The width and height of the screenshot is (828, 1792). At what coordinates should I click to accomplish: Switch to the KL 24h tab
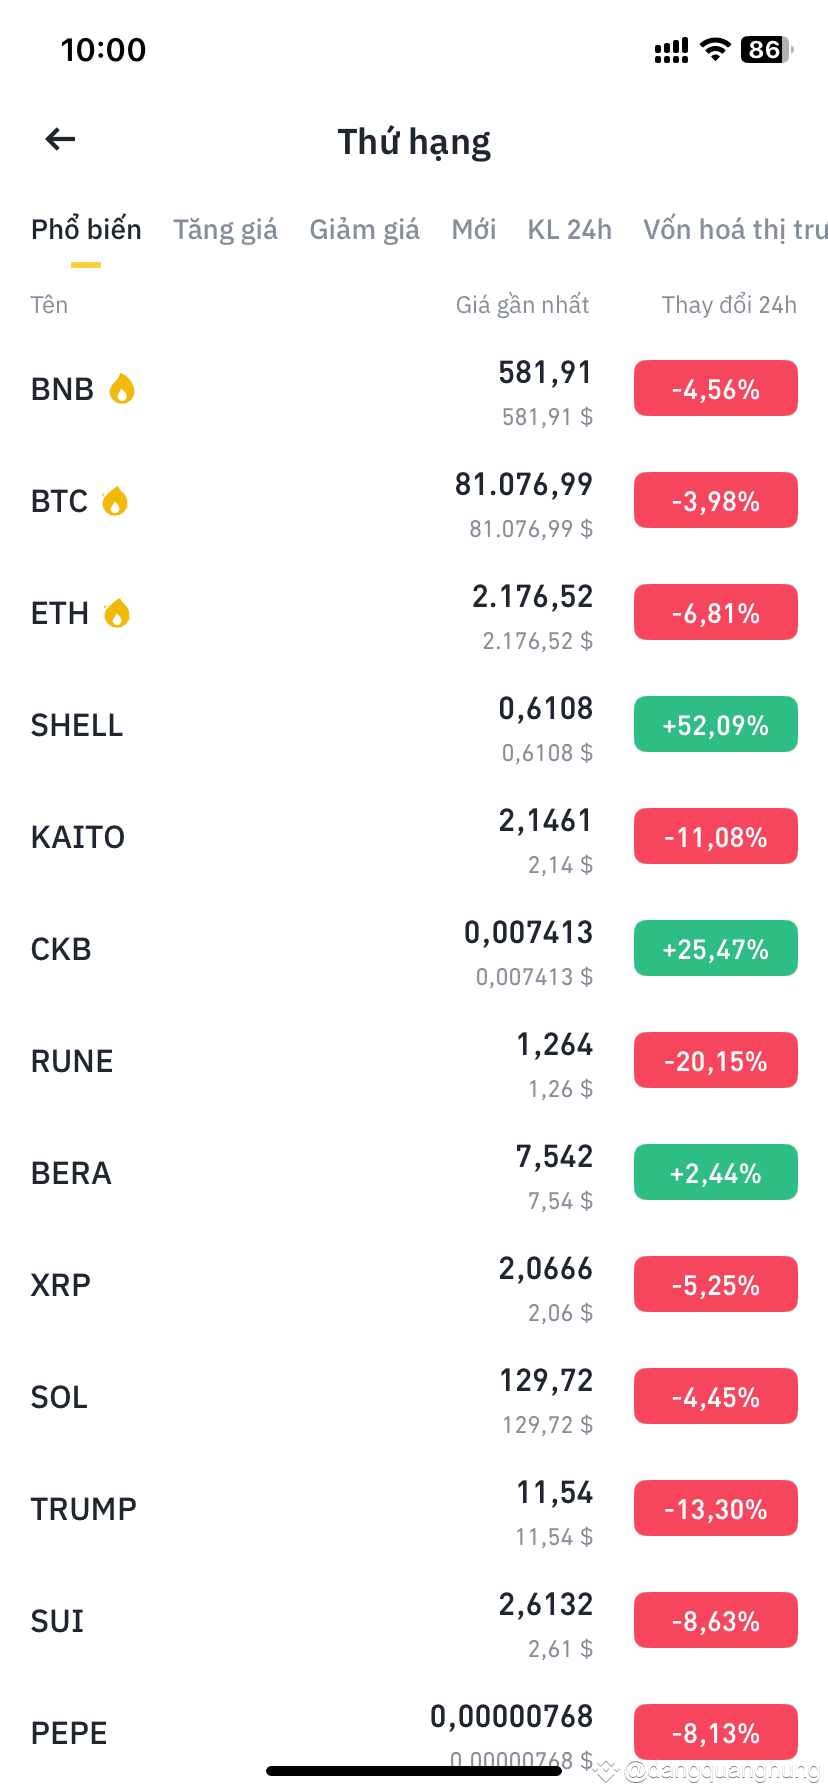[x=569, y=230]
